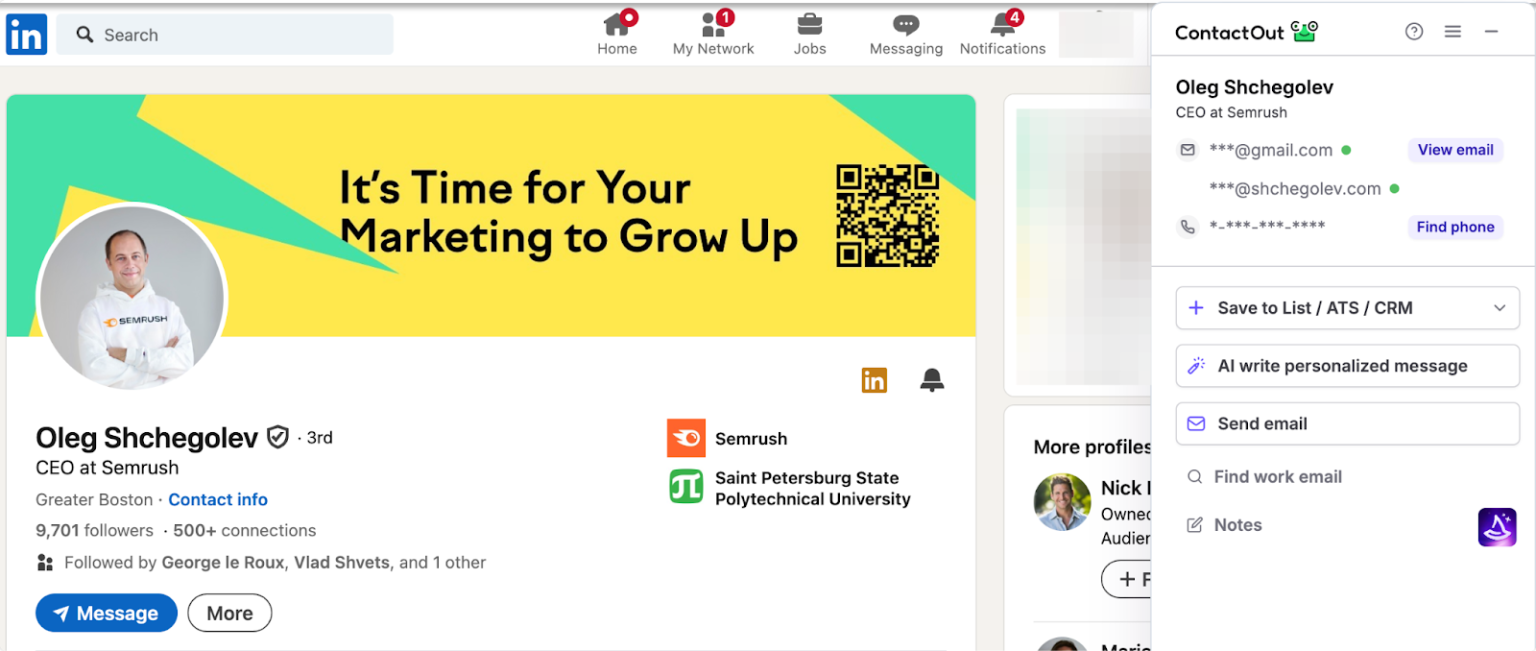
Task: Open the Notifications tab
Action: pyautogui.click(x=1002, y=34)
